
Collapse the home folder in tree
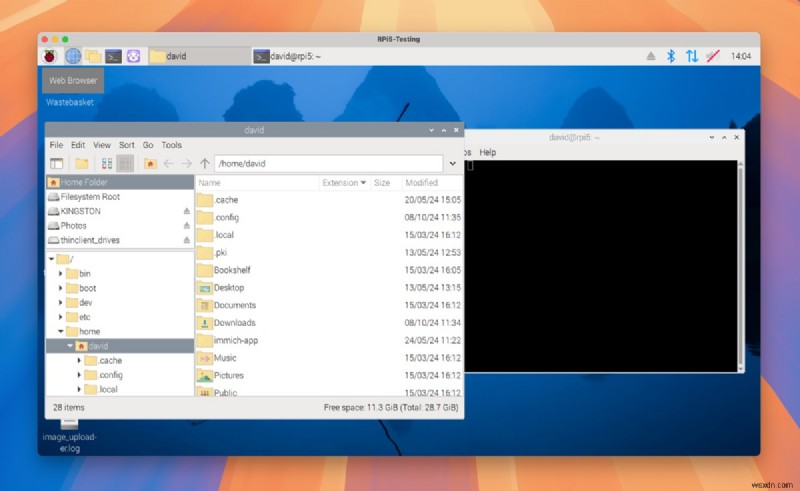pos(61,331)
